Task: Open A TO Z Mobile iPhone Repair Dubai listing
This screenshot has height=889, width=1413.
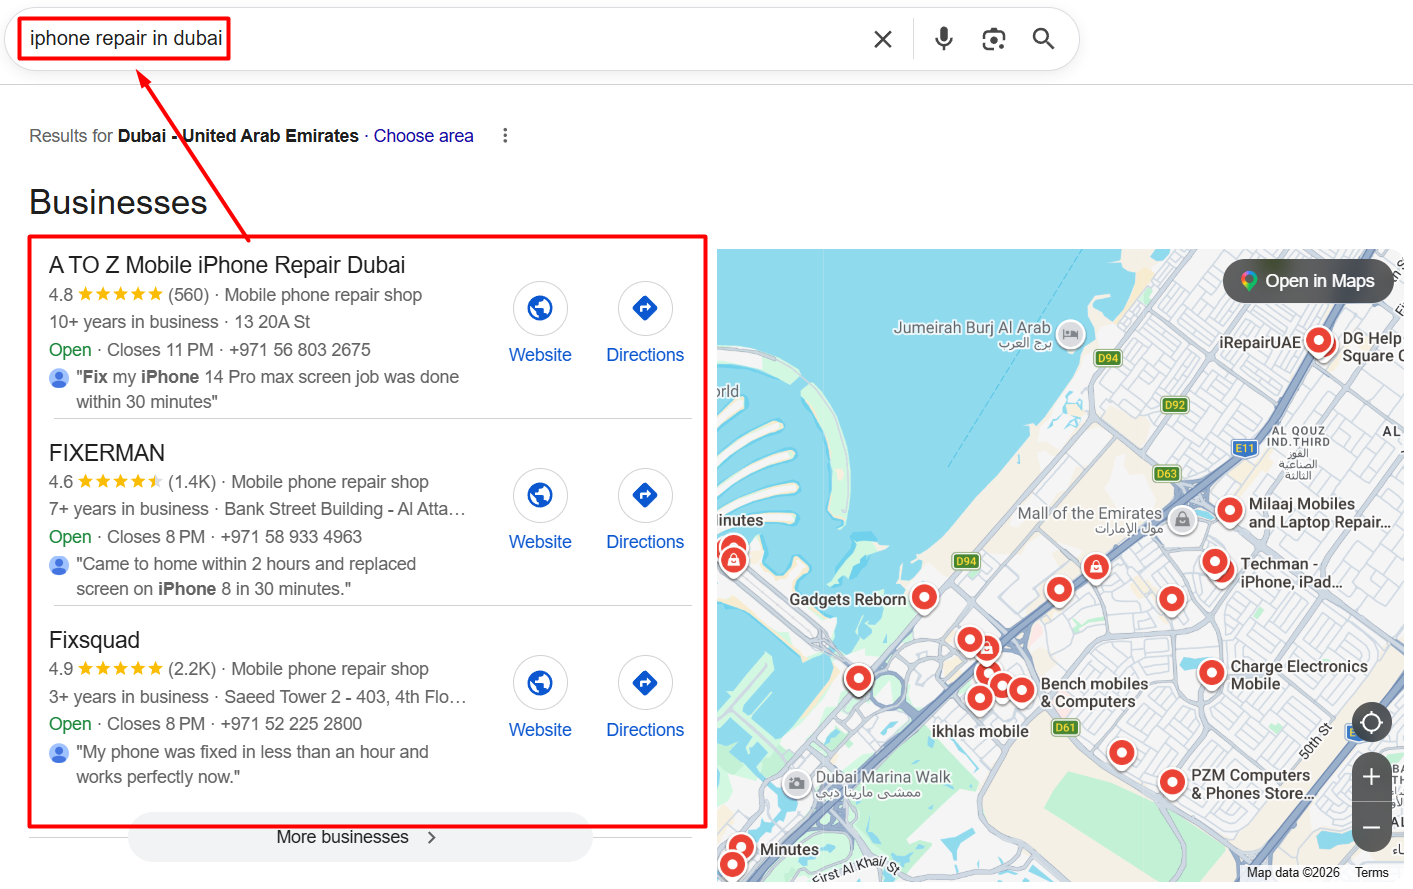Action: [x=227, y=265]
